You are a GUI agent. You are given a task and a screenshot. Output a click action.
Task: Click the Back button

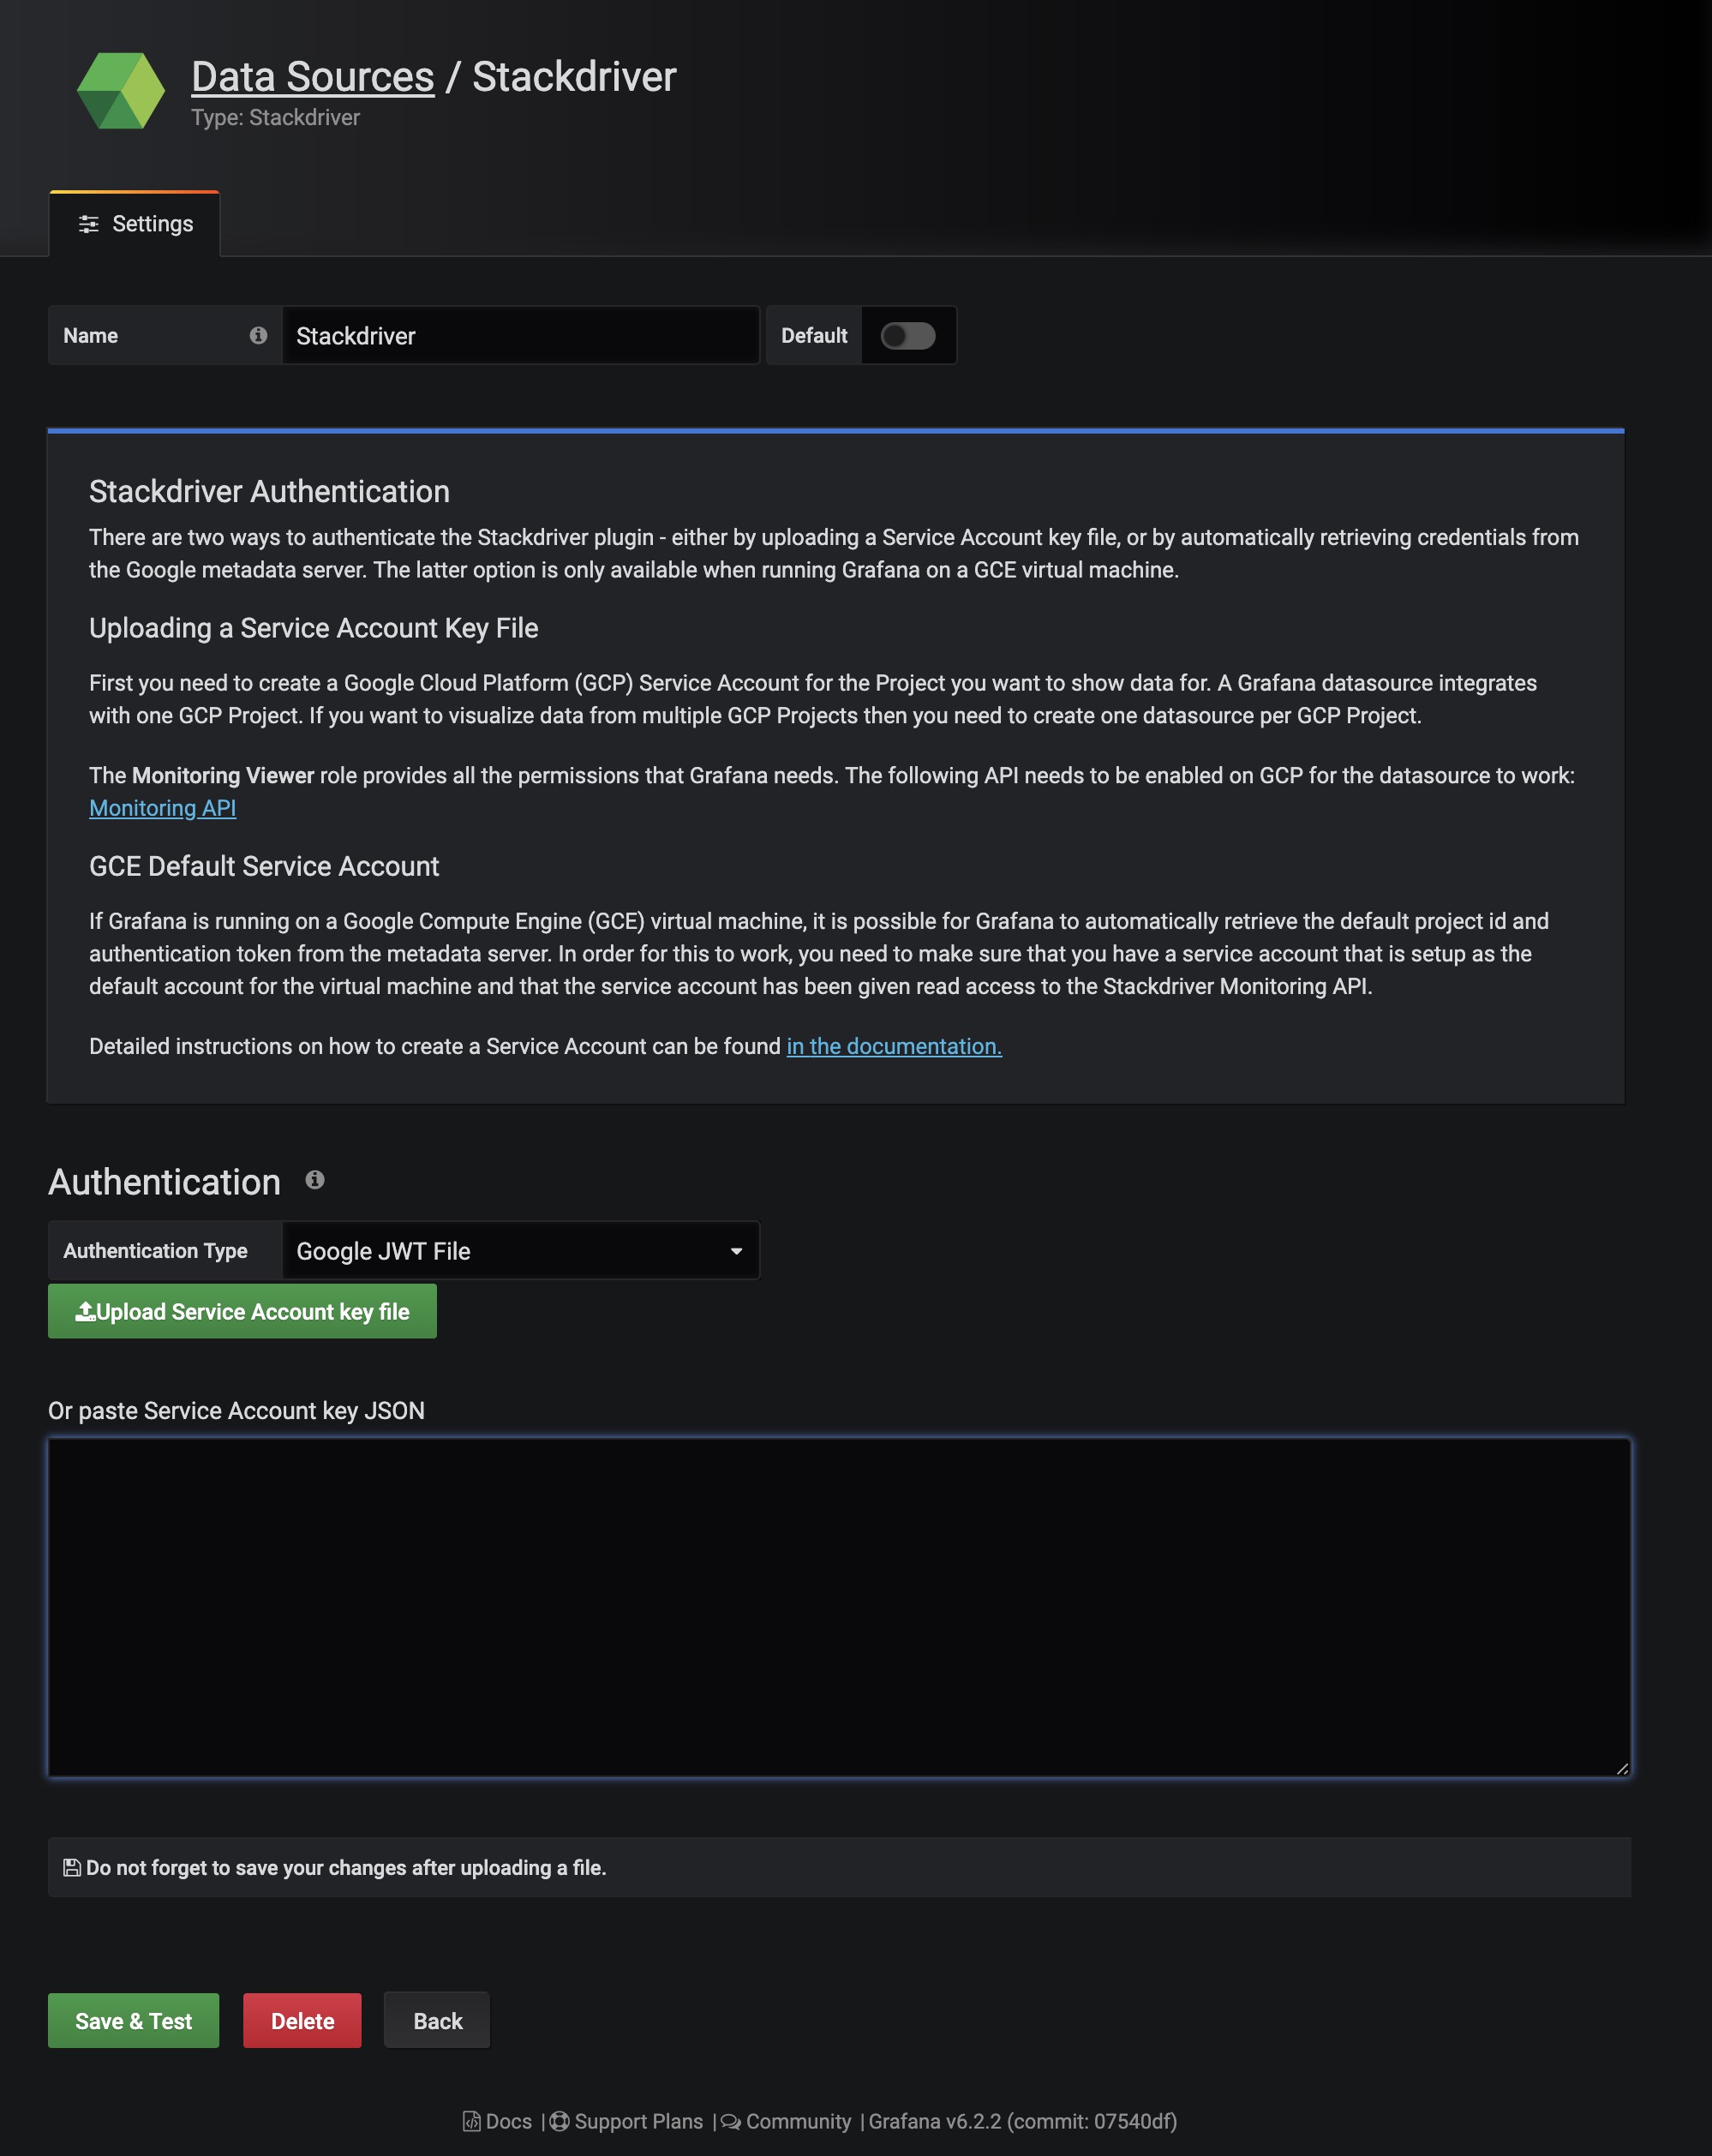tap(437, 2021)
